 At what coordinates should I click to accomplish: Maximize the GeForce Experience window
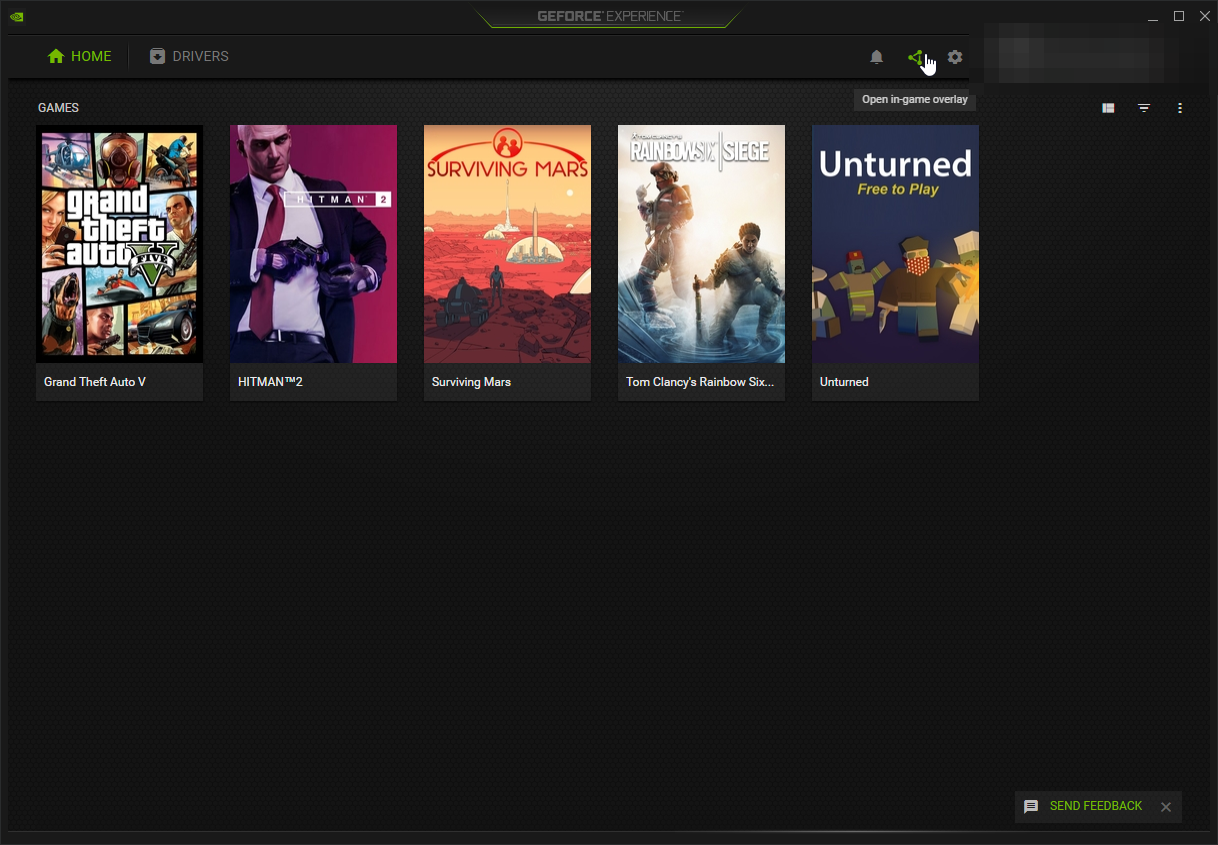1179,17
